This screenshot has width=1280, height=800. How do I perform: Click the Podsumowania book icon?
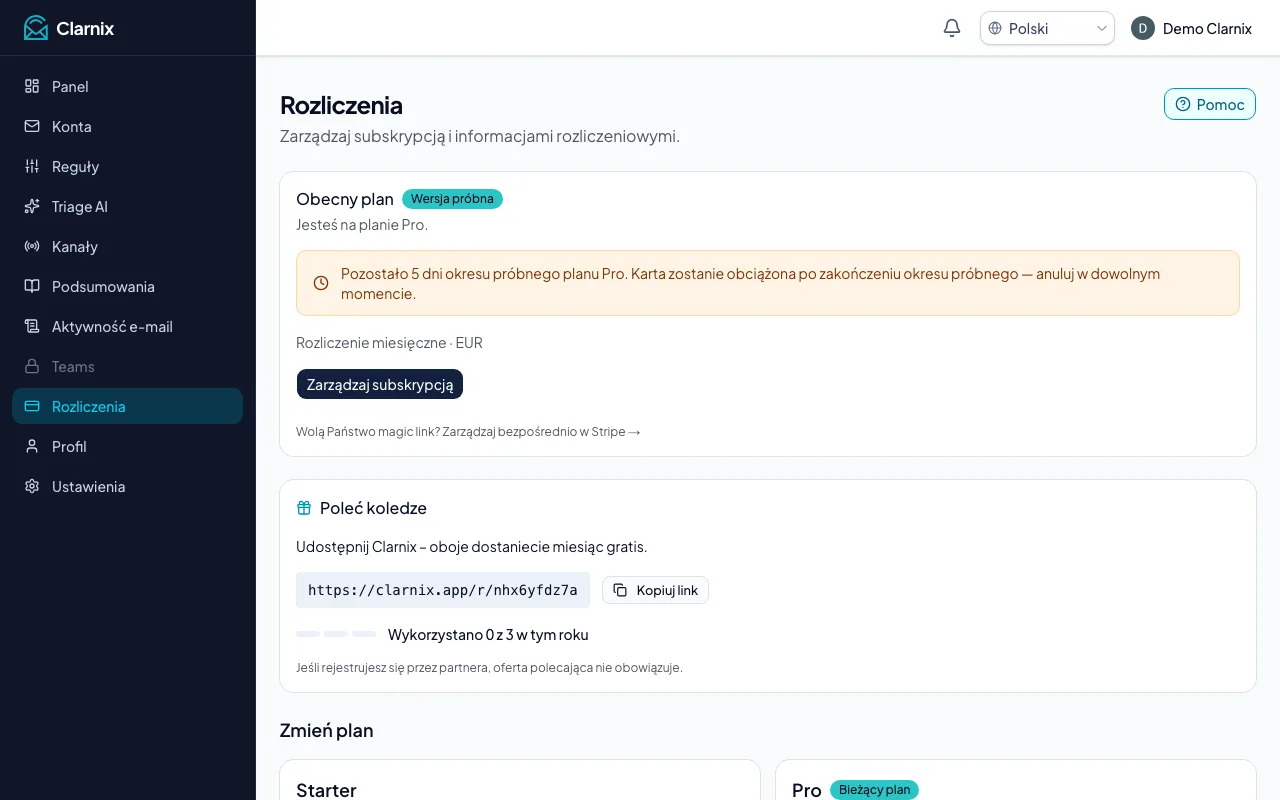pos(32,287)
